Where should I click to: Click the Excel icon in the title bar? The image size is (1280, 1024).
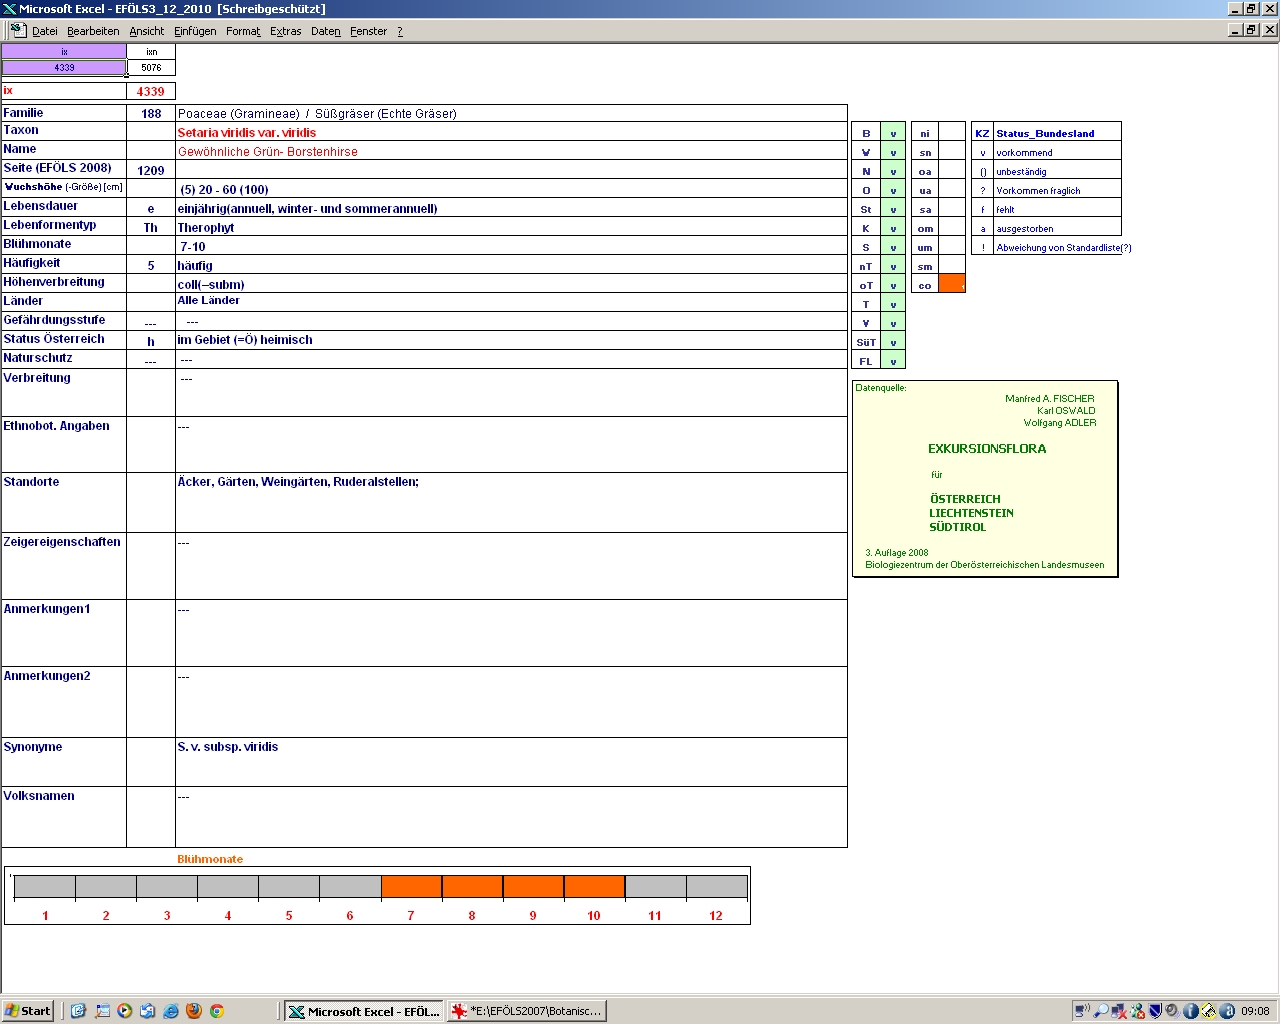click(x=9, y=9)
